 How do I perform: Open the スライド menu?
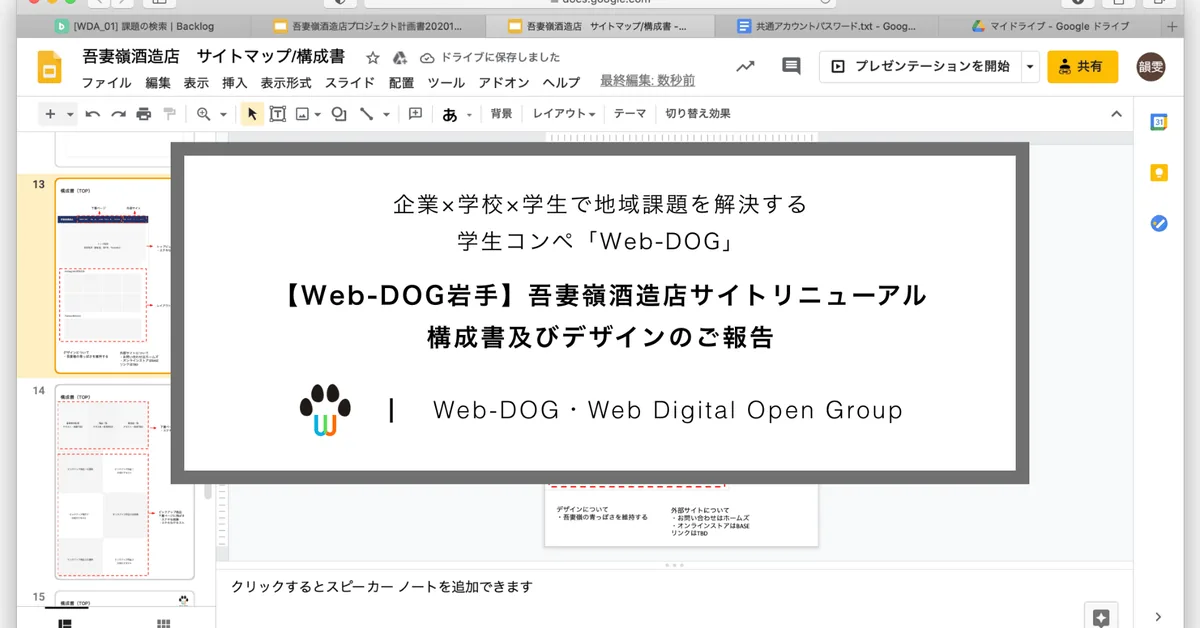point(350,82)
